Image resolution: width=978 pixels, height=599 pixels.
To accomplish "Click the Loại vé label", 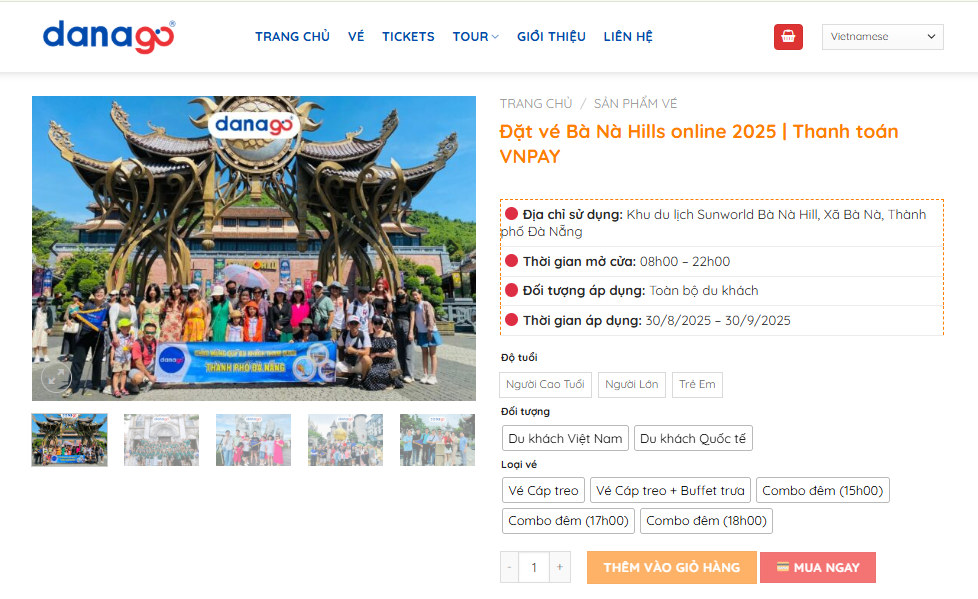I will [x=519, y=465].
